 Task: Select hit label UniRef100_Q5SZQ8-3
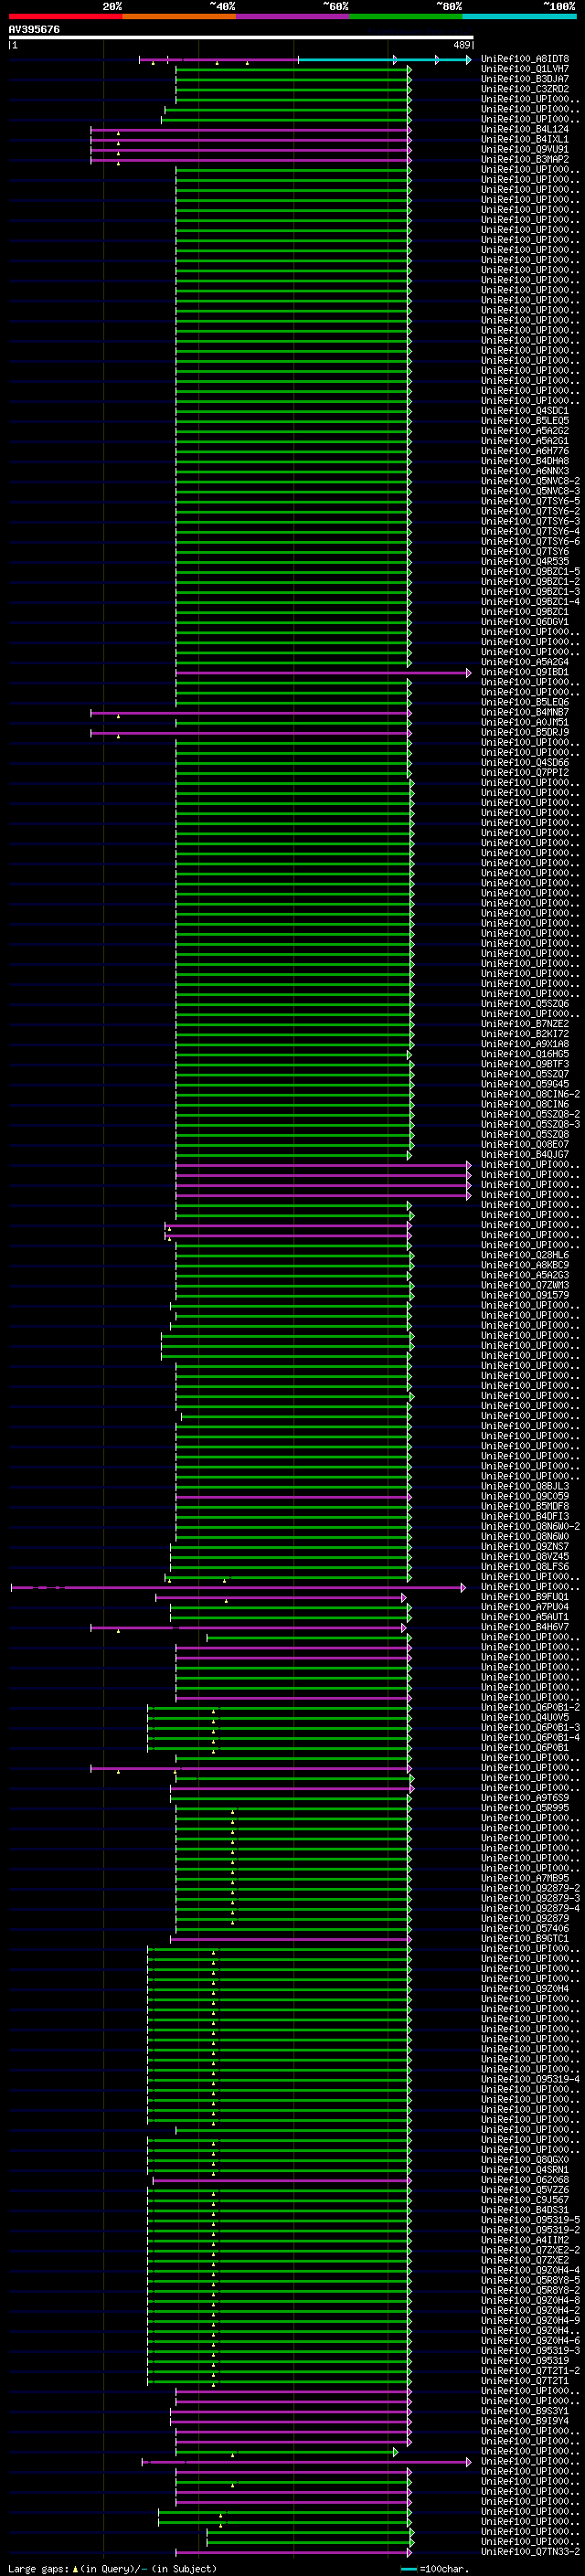pyautogui.click(x=530, y=1124)
